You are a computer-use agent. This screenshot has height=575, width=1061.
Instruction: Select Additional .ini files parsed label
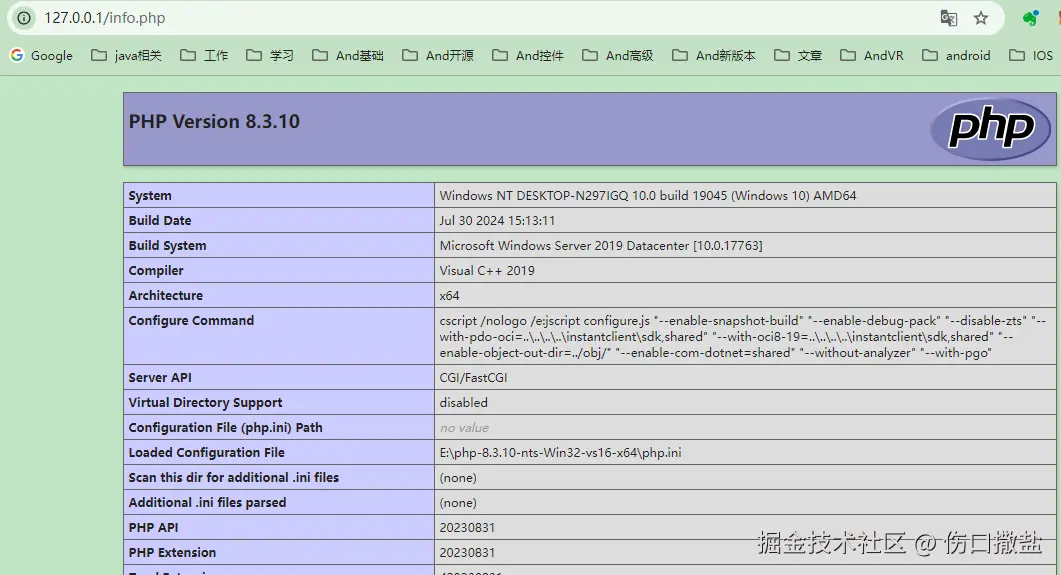(x=207, y=503)
